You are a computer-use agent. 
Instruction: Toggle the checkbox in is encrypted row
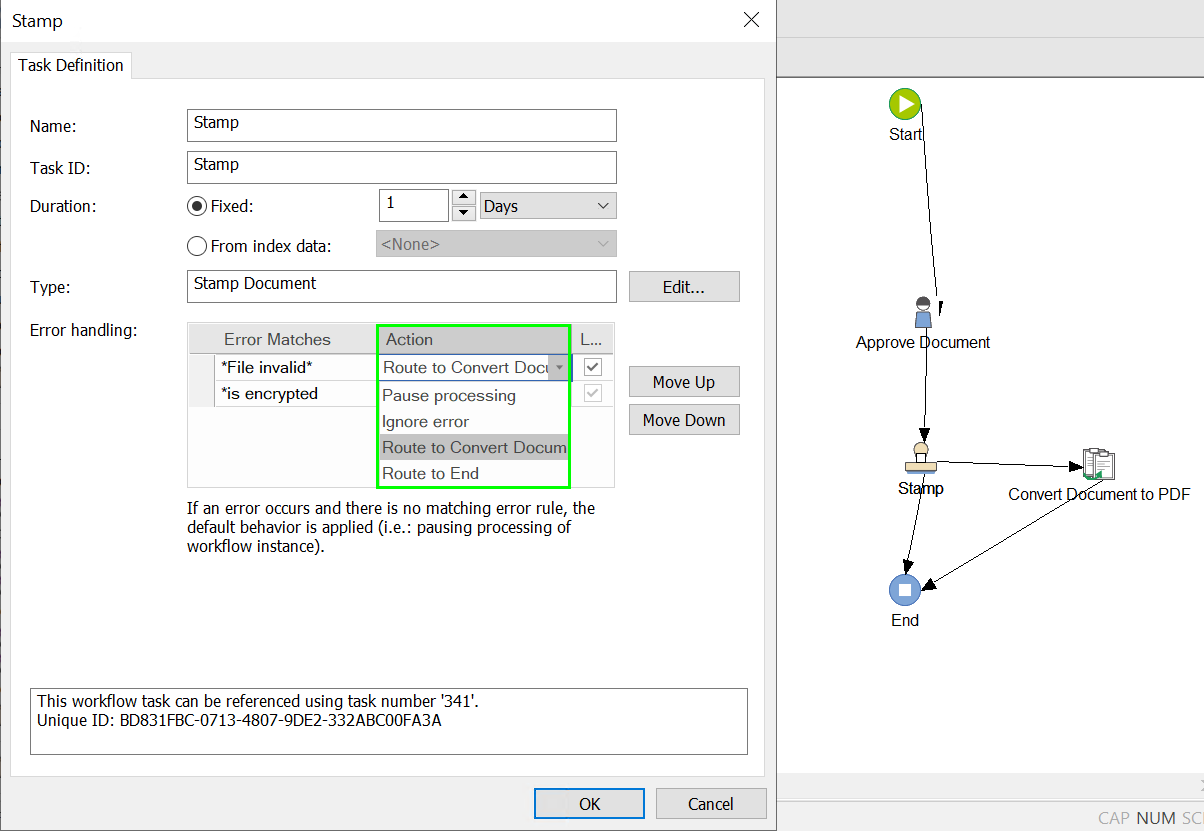click(593, 393)
